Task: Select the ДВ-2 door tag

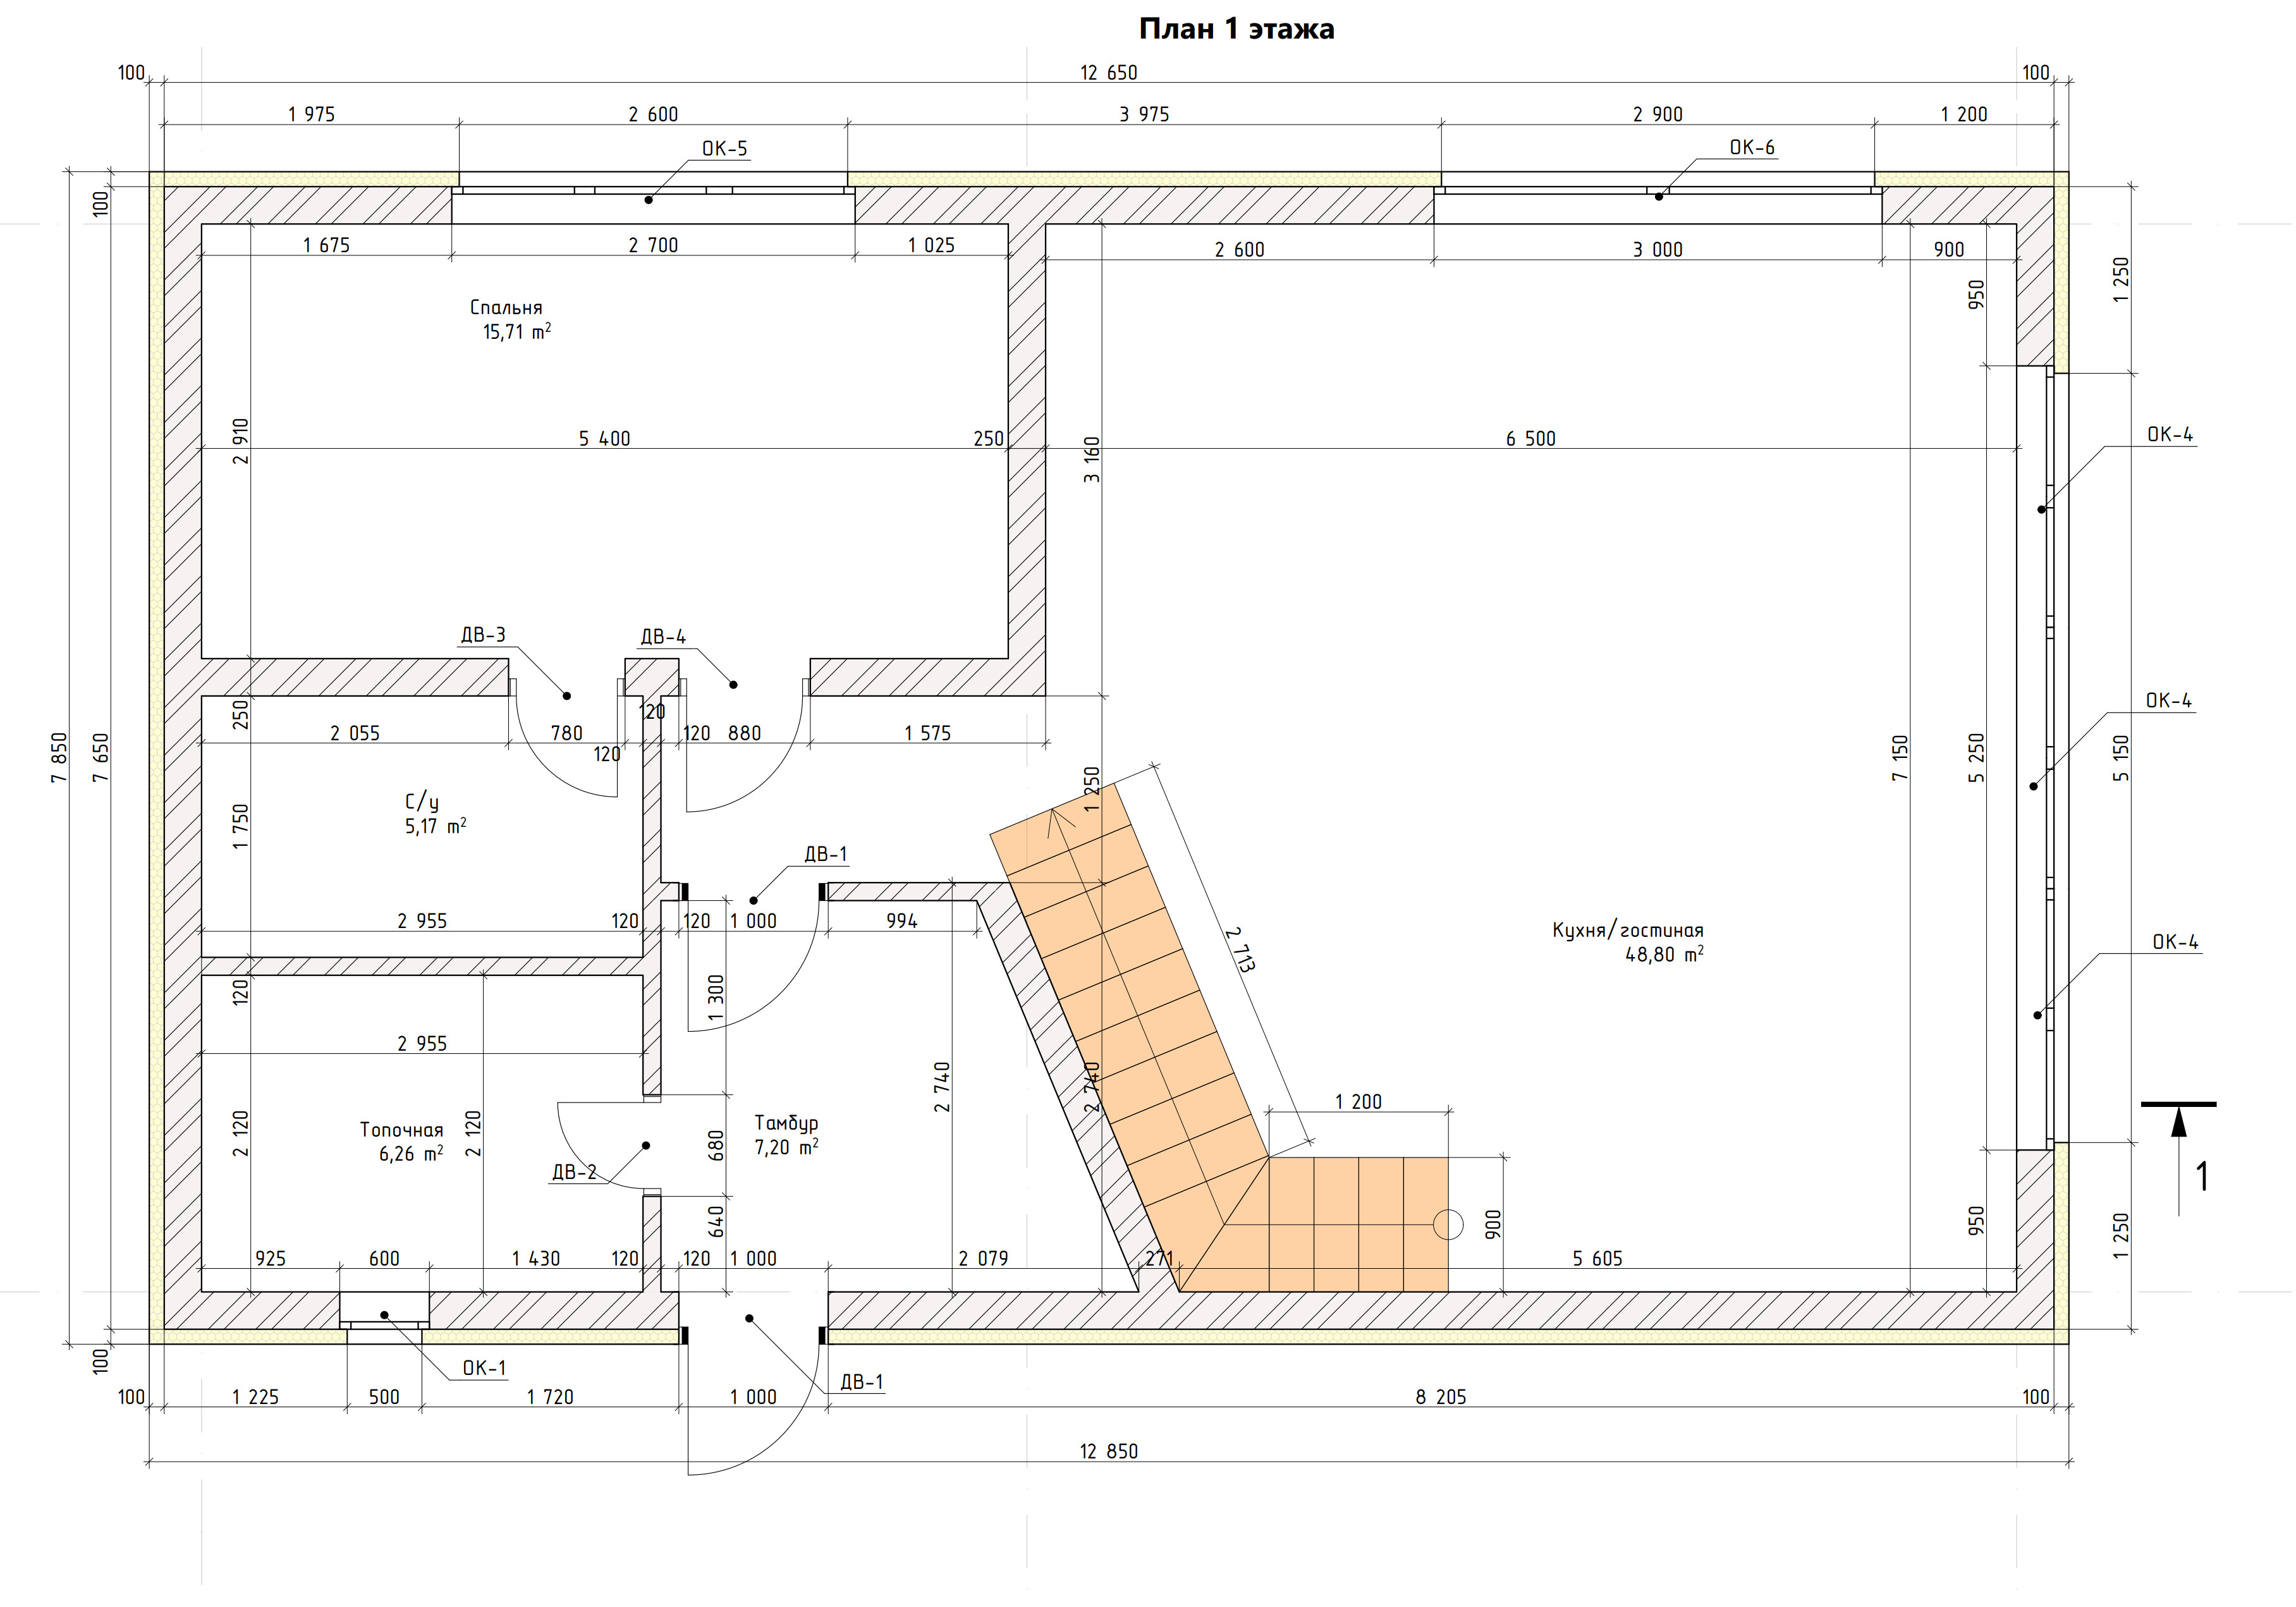Action: 574,1172
